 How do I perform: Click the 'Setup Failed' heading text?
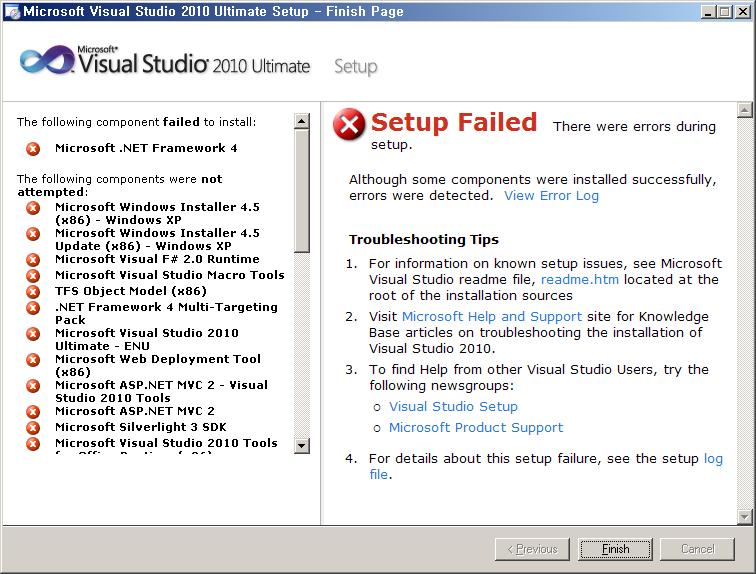(x=454, y=122)
